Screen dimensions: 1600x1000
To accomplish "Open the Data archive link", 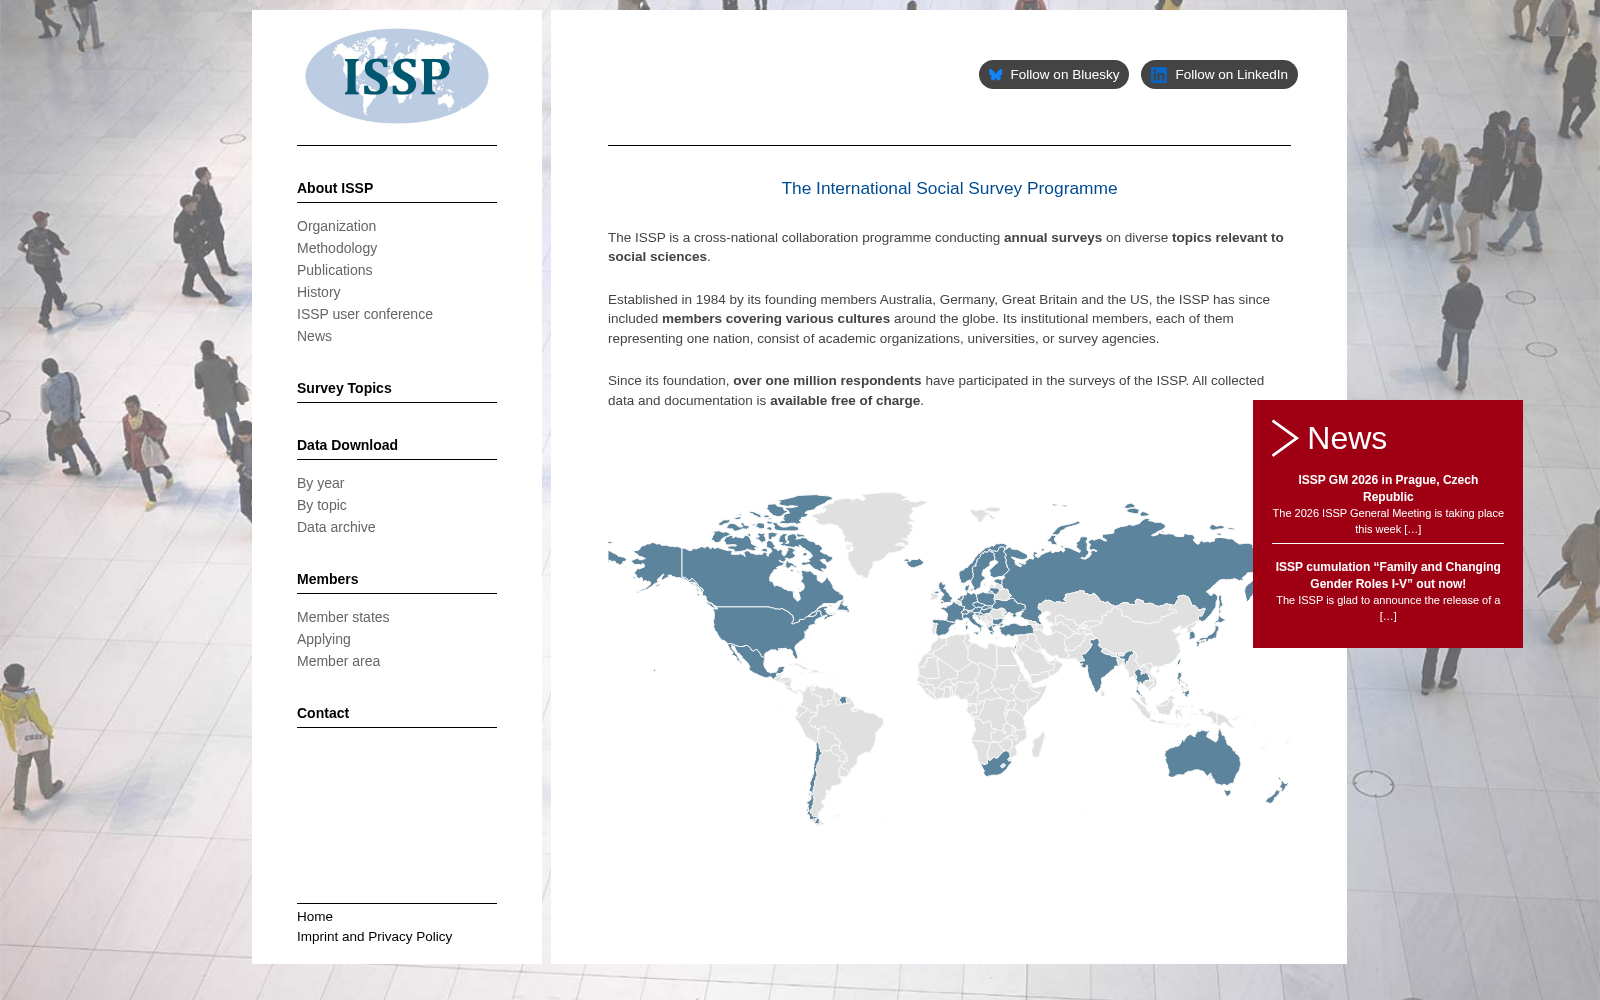I will click(336, 527).
